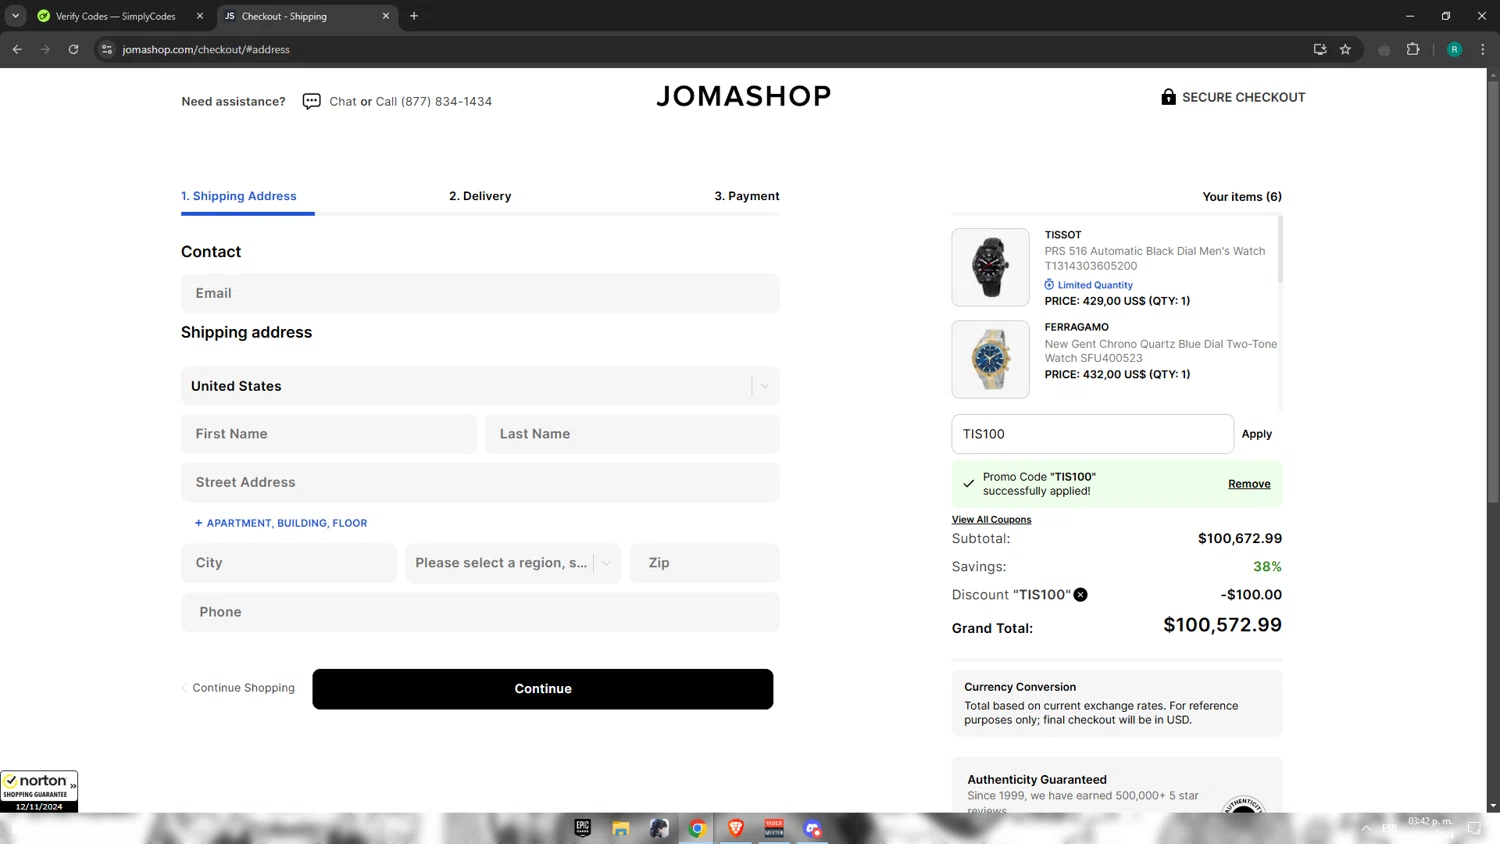
Task: Click the Ferragamo Chrono watch thumbnail
Action: (990, 359)
